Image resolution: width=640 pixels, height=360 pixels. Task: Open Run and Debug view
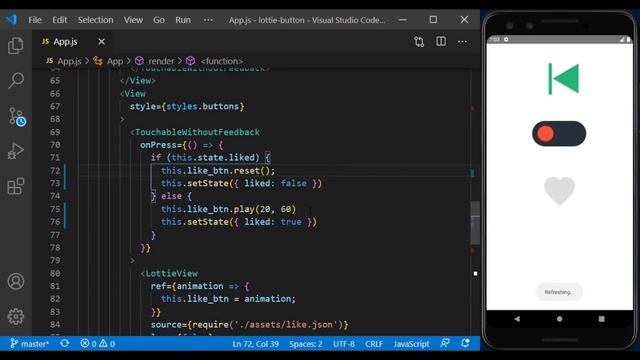[16, 151]
